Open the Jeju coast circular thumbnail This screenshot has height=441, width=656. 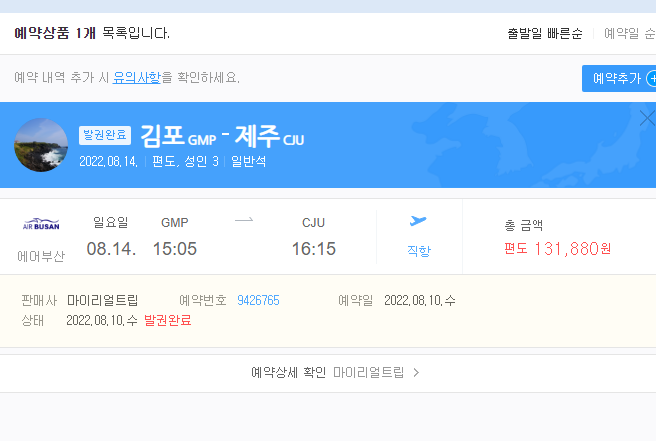[41, 146]
